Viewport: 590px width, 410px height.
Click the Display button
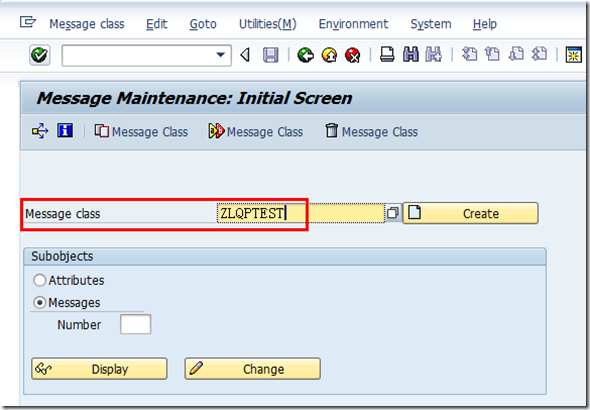click(x=99, y=369)
